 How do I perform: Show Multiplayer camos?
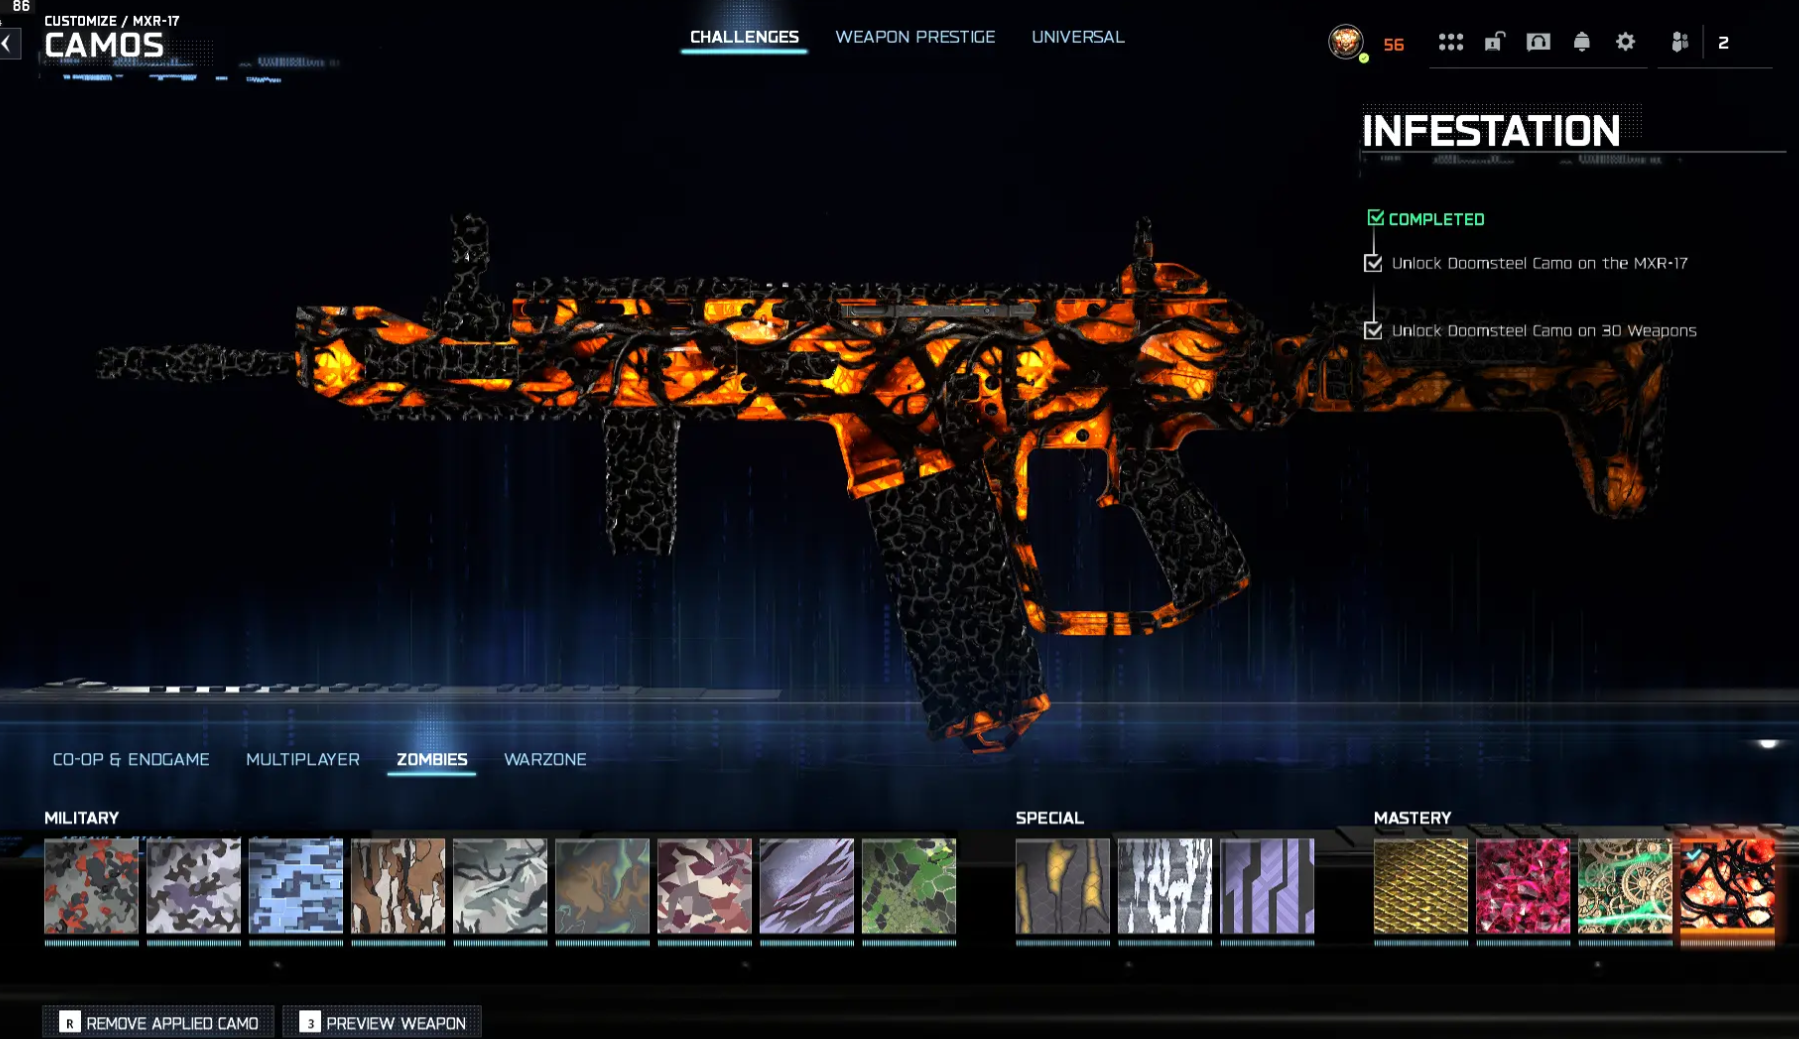pyautogui.click(x=303, y=759)
